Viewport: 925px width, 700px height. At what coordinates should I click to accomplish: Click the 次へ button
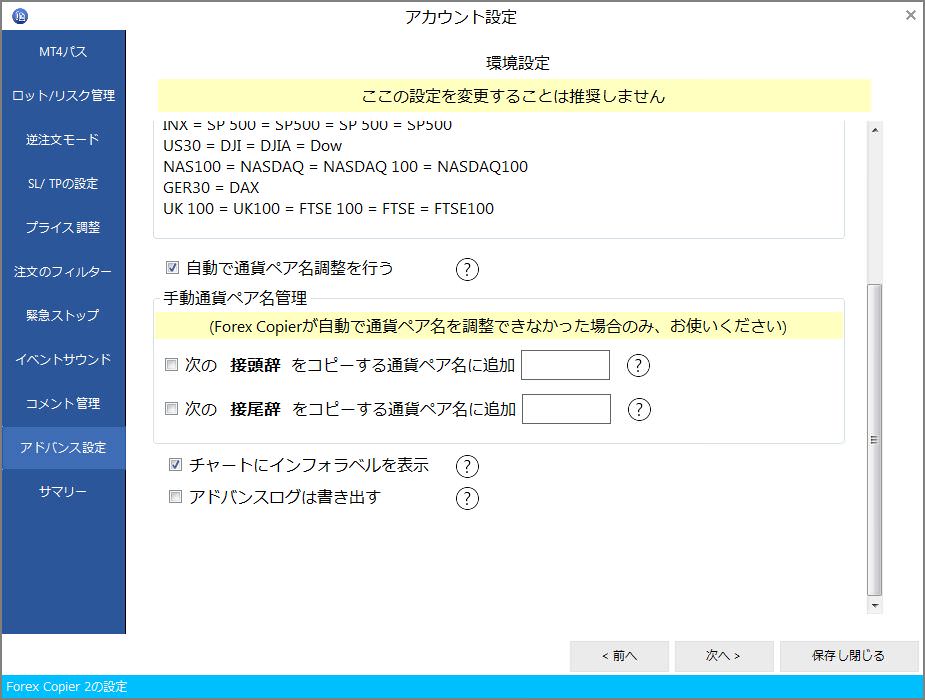[x=724, y=655]
